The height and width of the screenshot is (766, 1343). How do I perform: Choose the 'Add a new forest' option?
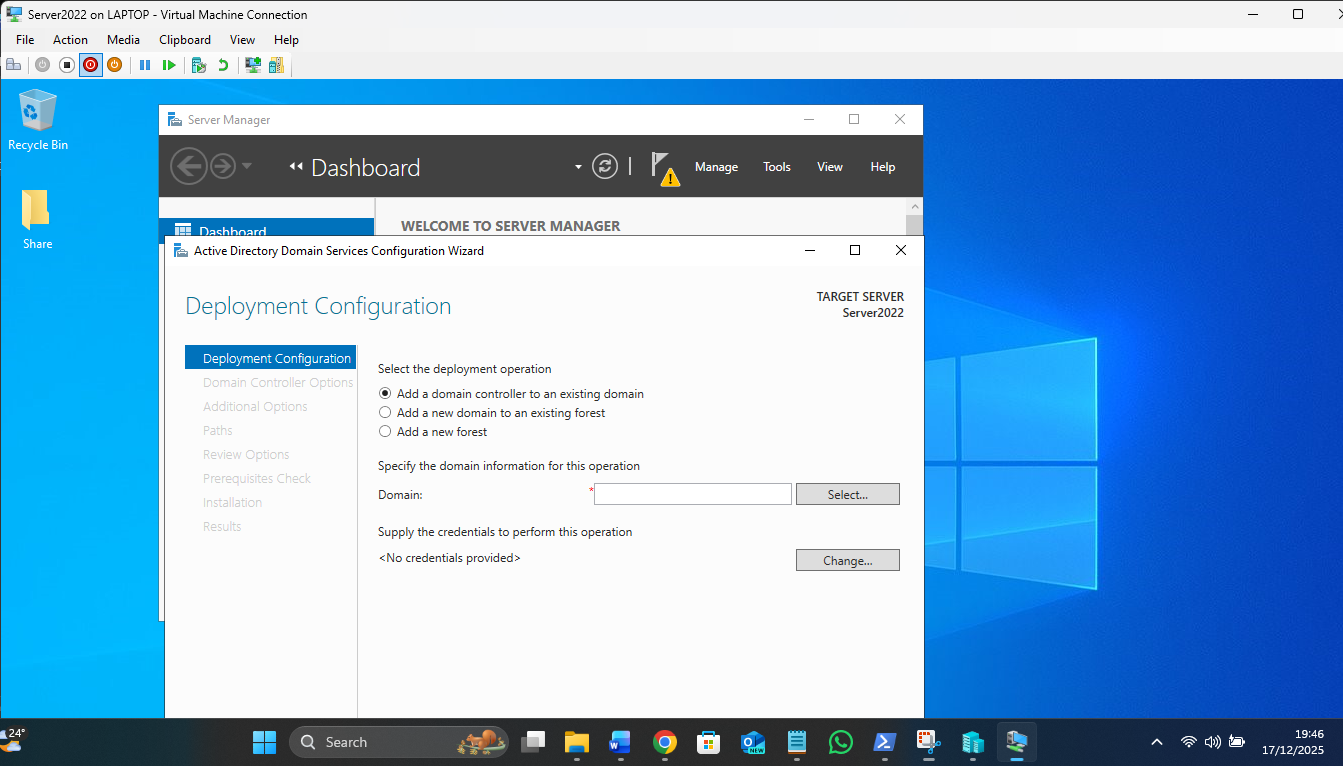pos(385,432)
